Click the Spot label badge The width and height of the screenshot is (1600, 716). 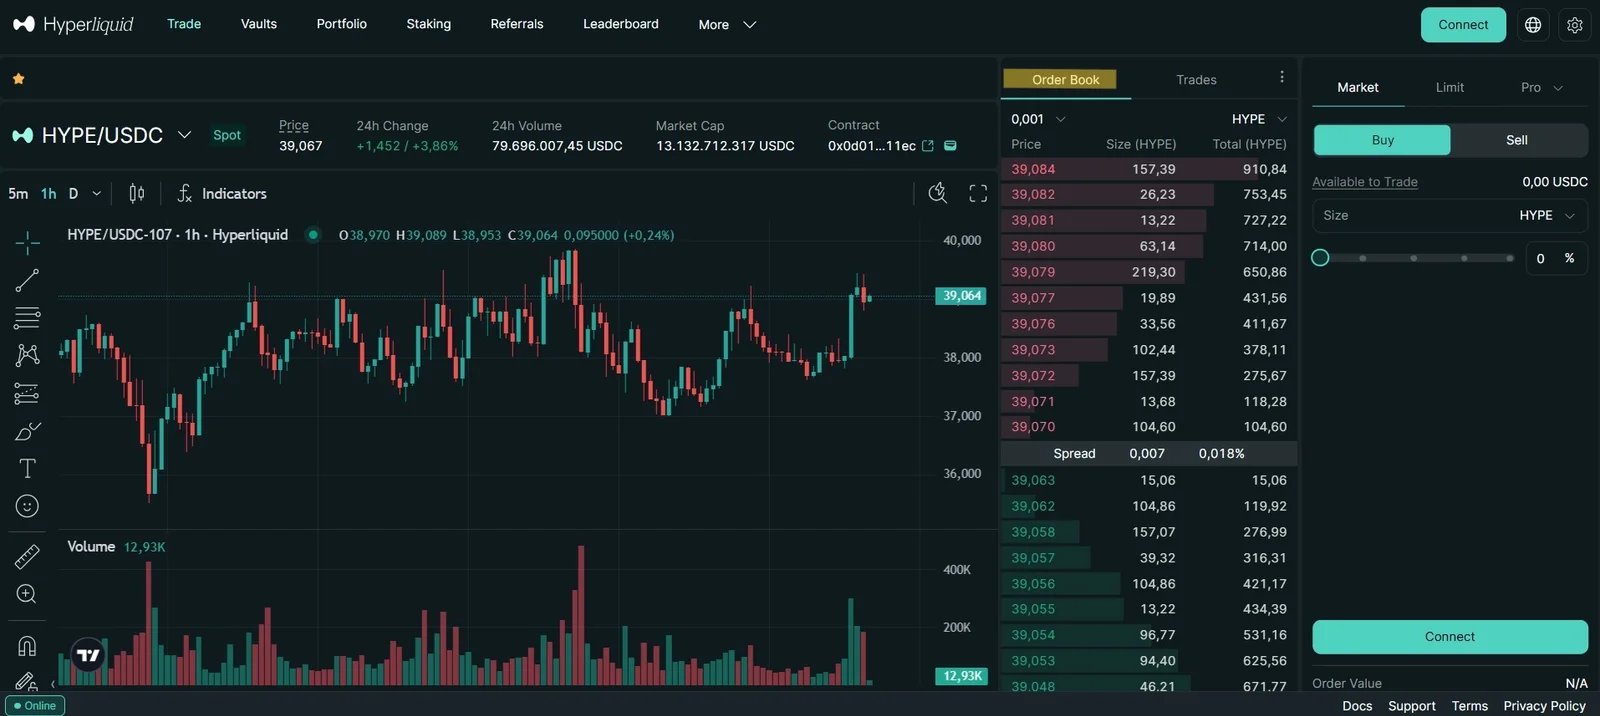227,135
